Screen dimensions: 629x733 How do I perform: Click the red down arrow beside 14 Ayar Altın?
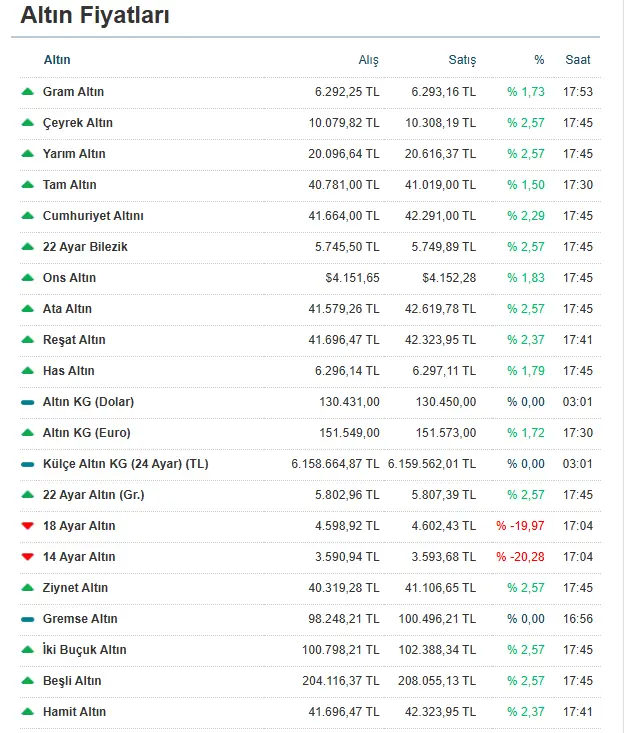28,557
